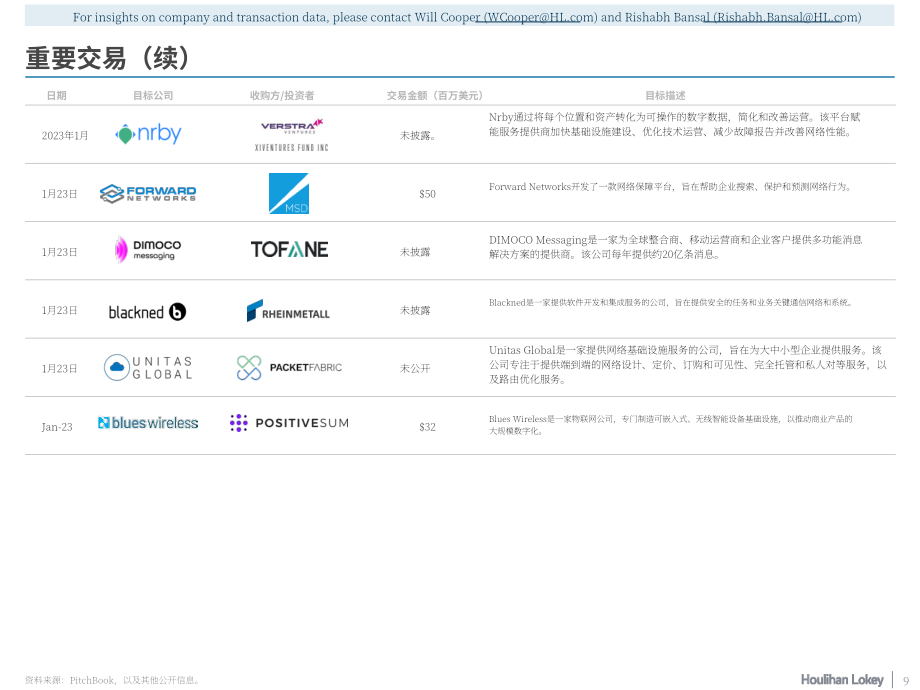Screen dimensions: 920x690
Task: Click the Houlihan Lokey footer logo
Action: click(x=842, y=679)
